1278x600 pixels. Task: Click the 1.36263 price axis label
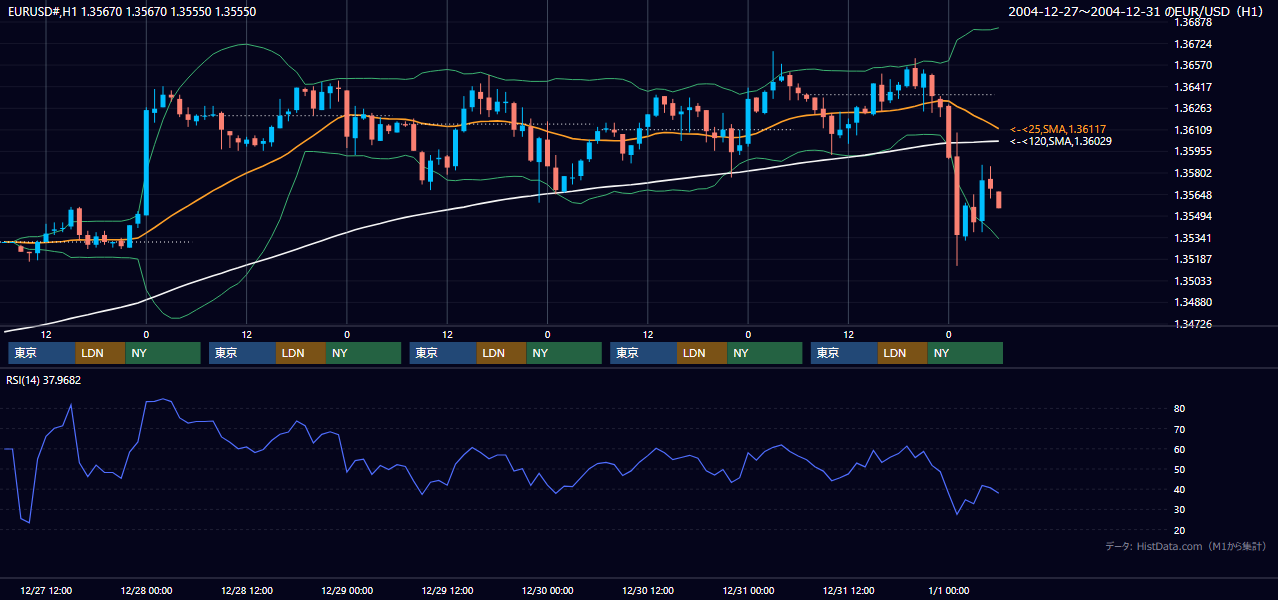pos(1195,108)
